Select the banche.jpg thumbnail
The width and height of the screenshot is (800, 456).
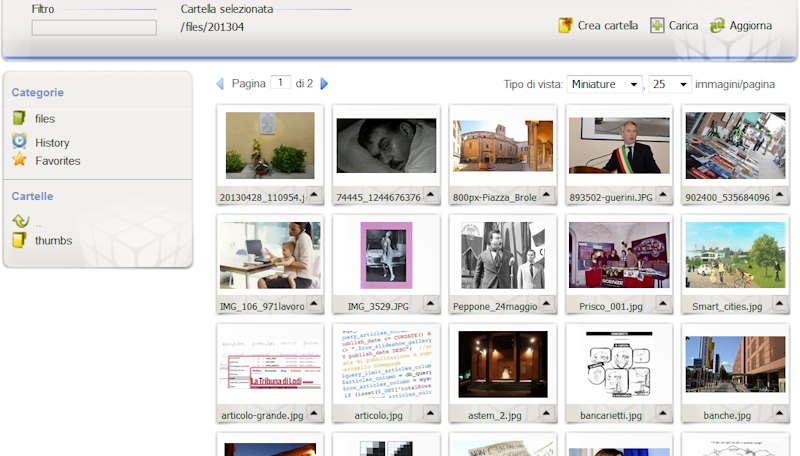(x=735, y=364)
